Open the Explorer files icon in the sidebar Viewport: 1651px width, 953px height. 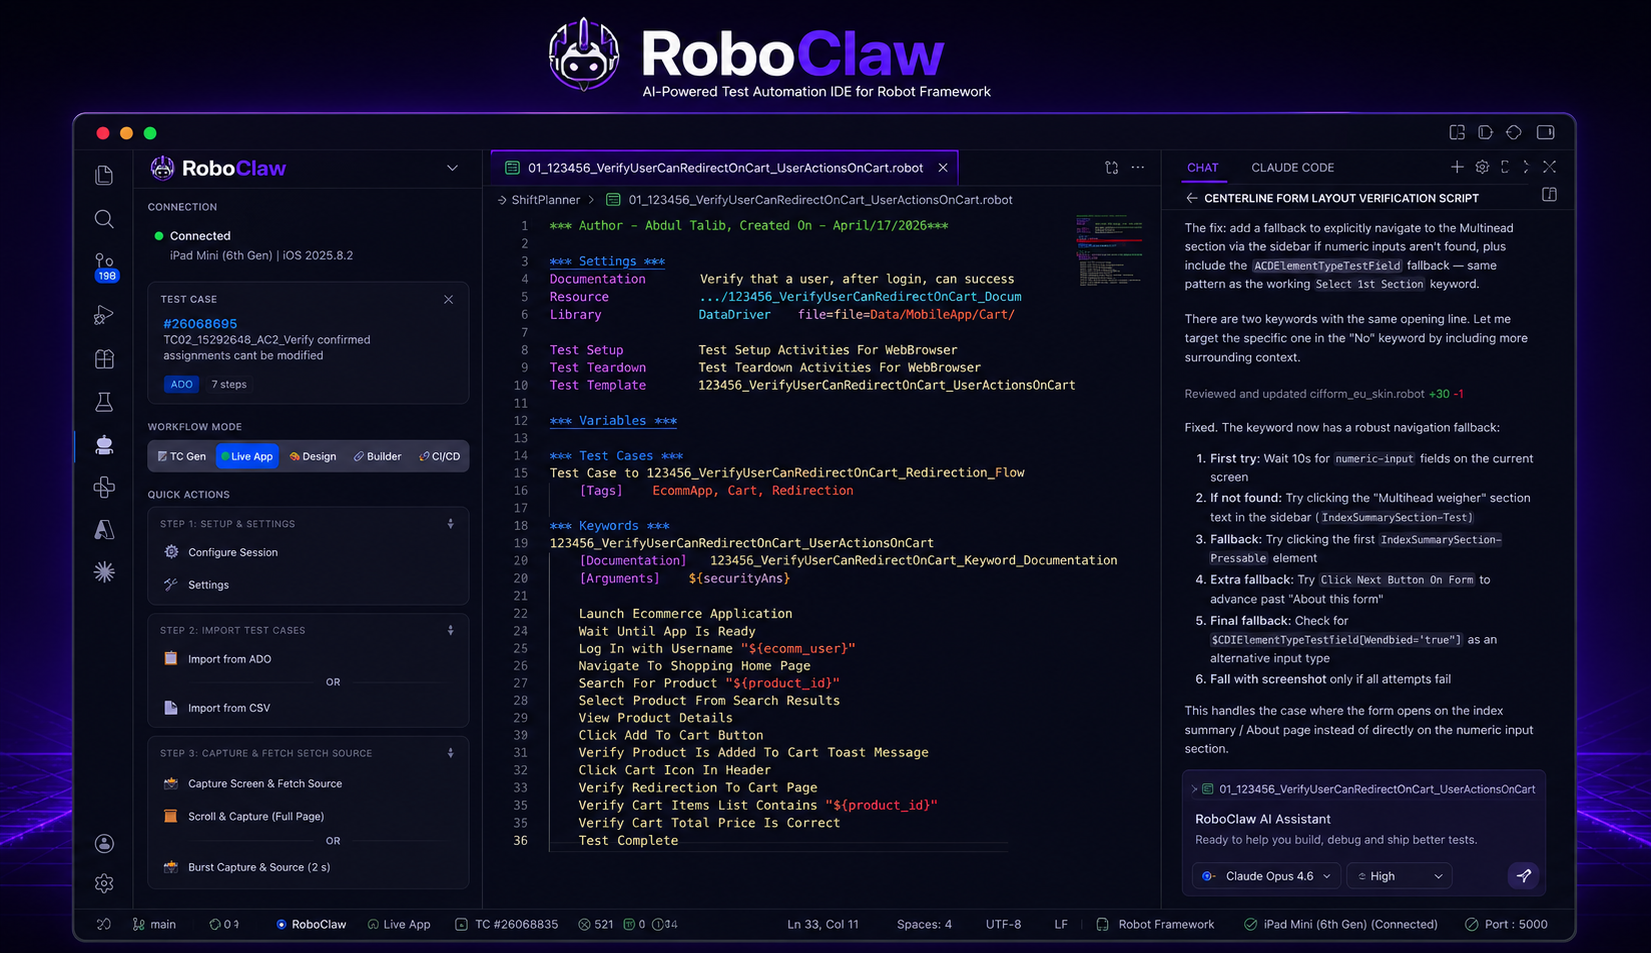(104, 176)
